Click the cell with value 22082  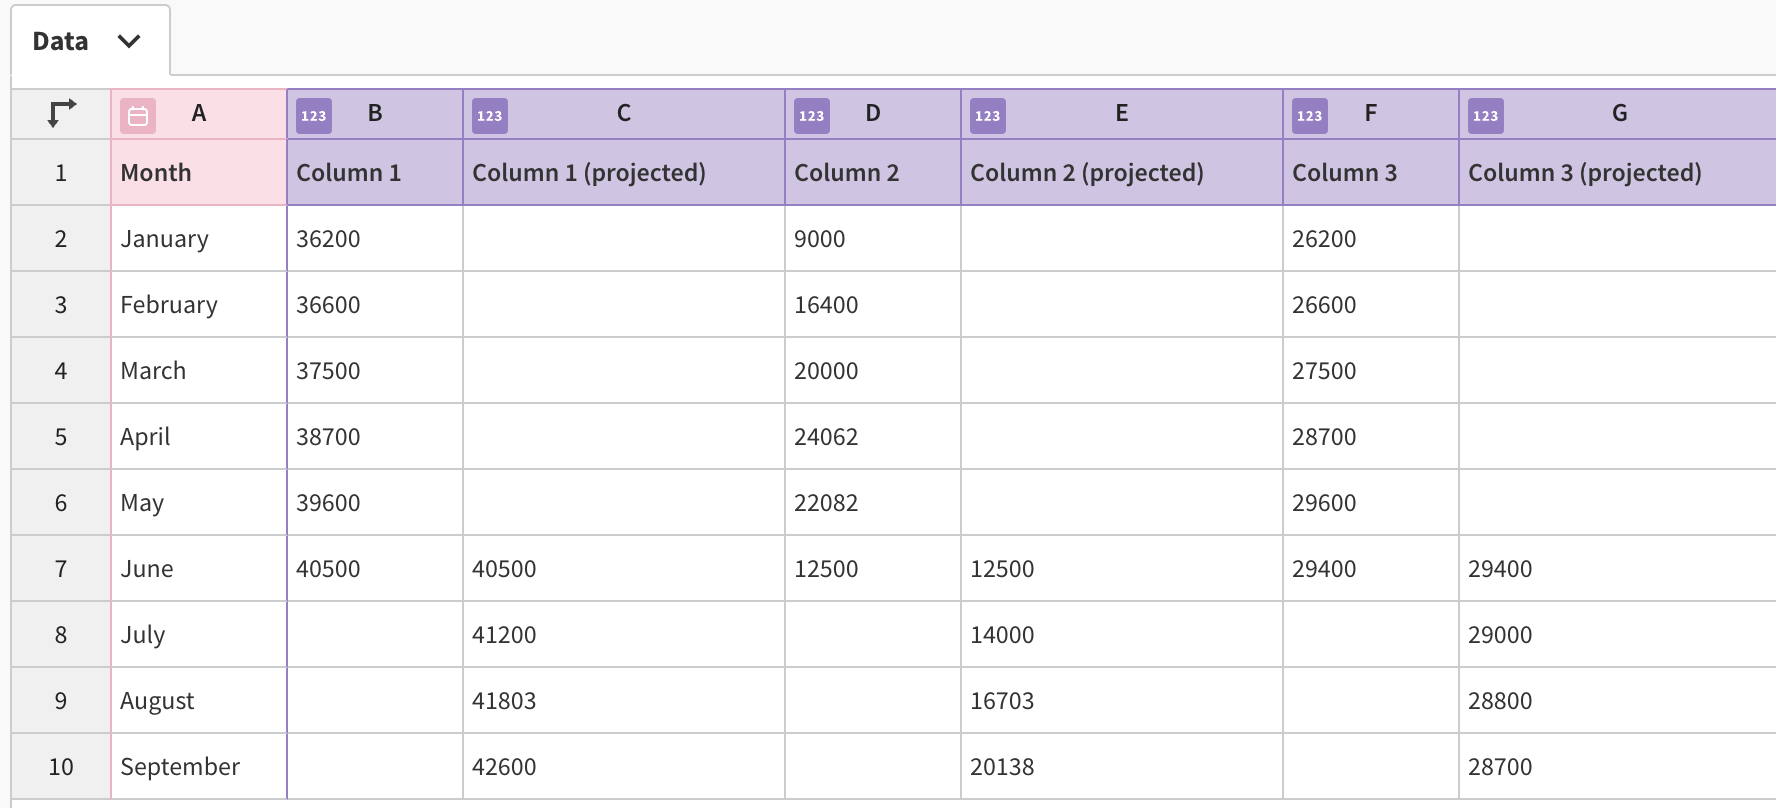click(x=873, y=503)
